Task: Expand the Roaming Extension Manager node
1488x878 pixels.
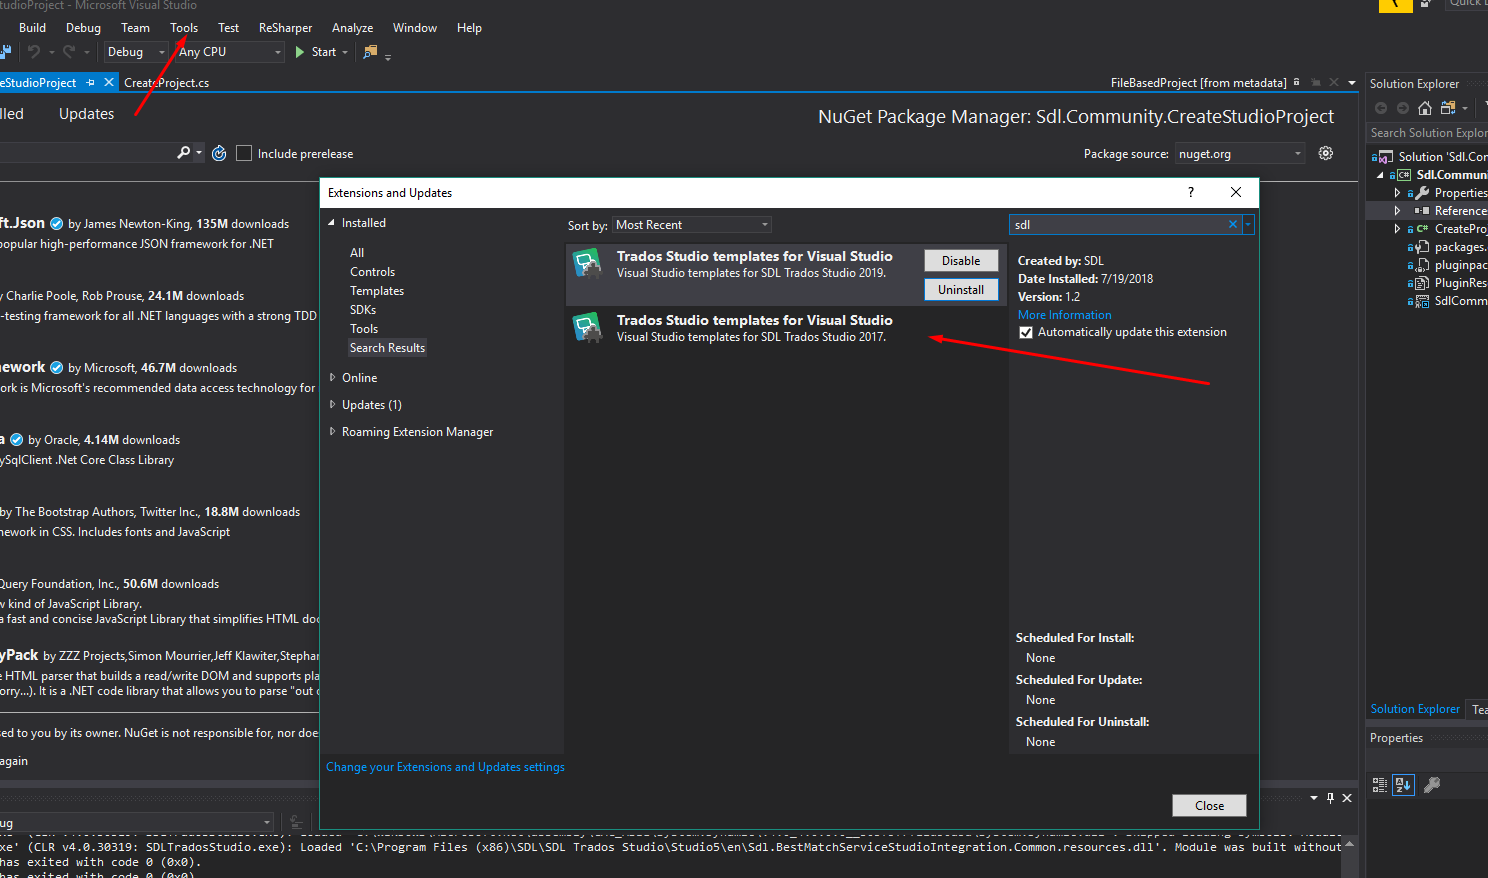Action: tap(333, 432)
